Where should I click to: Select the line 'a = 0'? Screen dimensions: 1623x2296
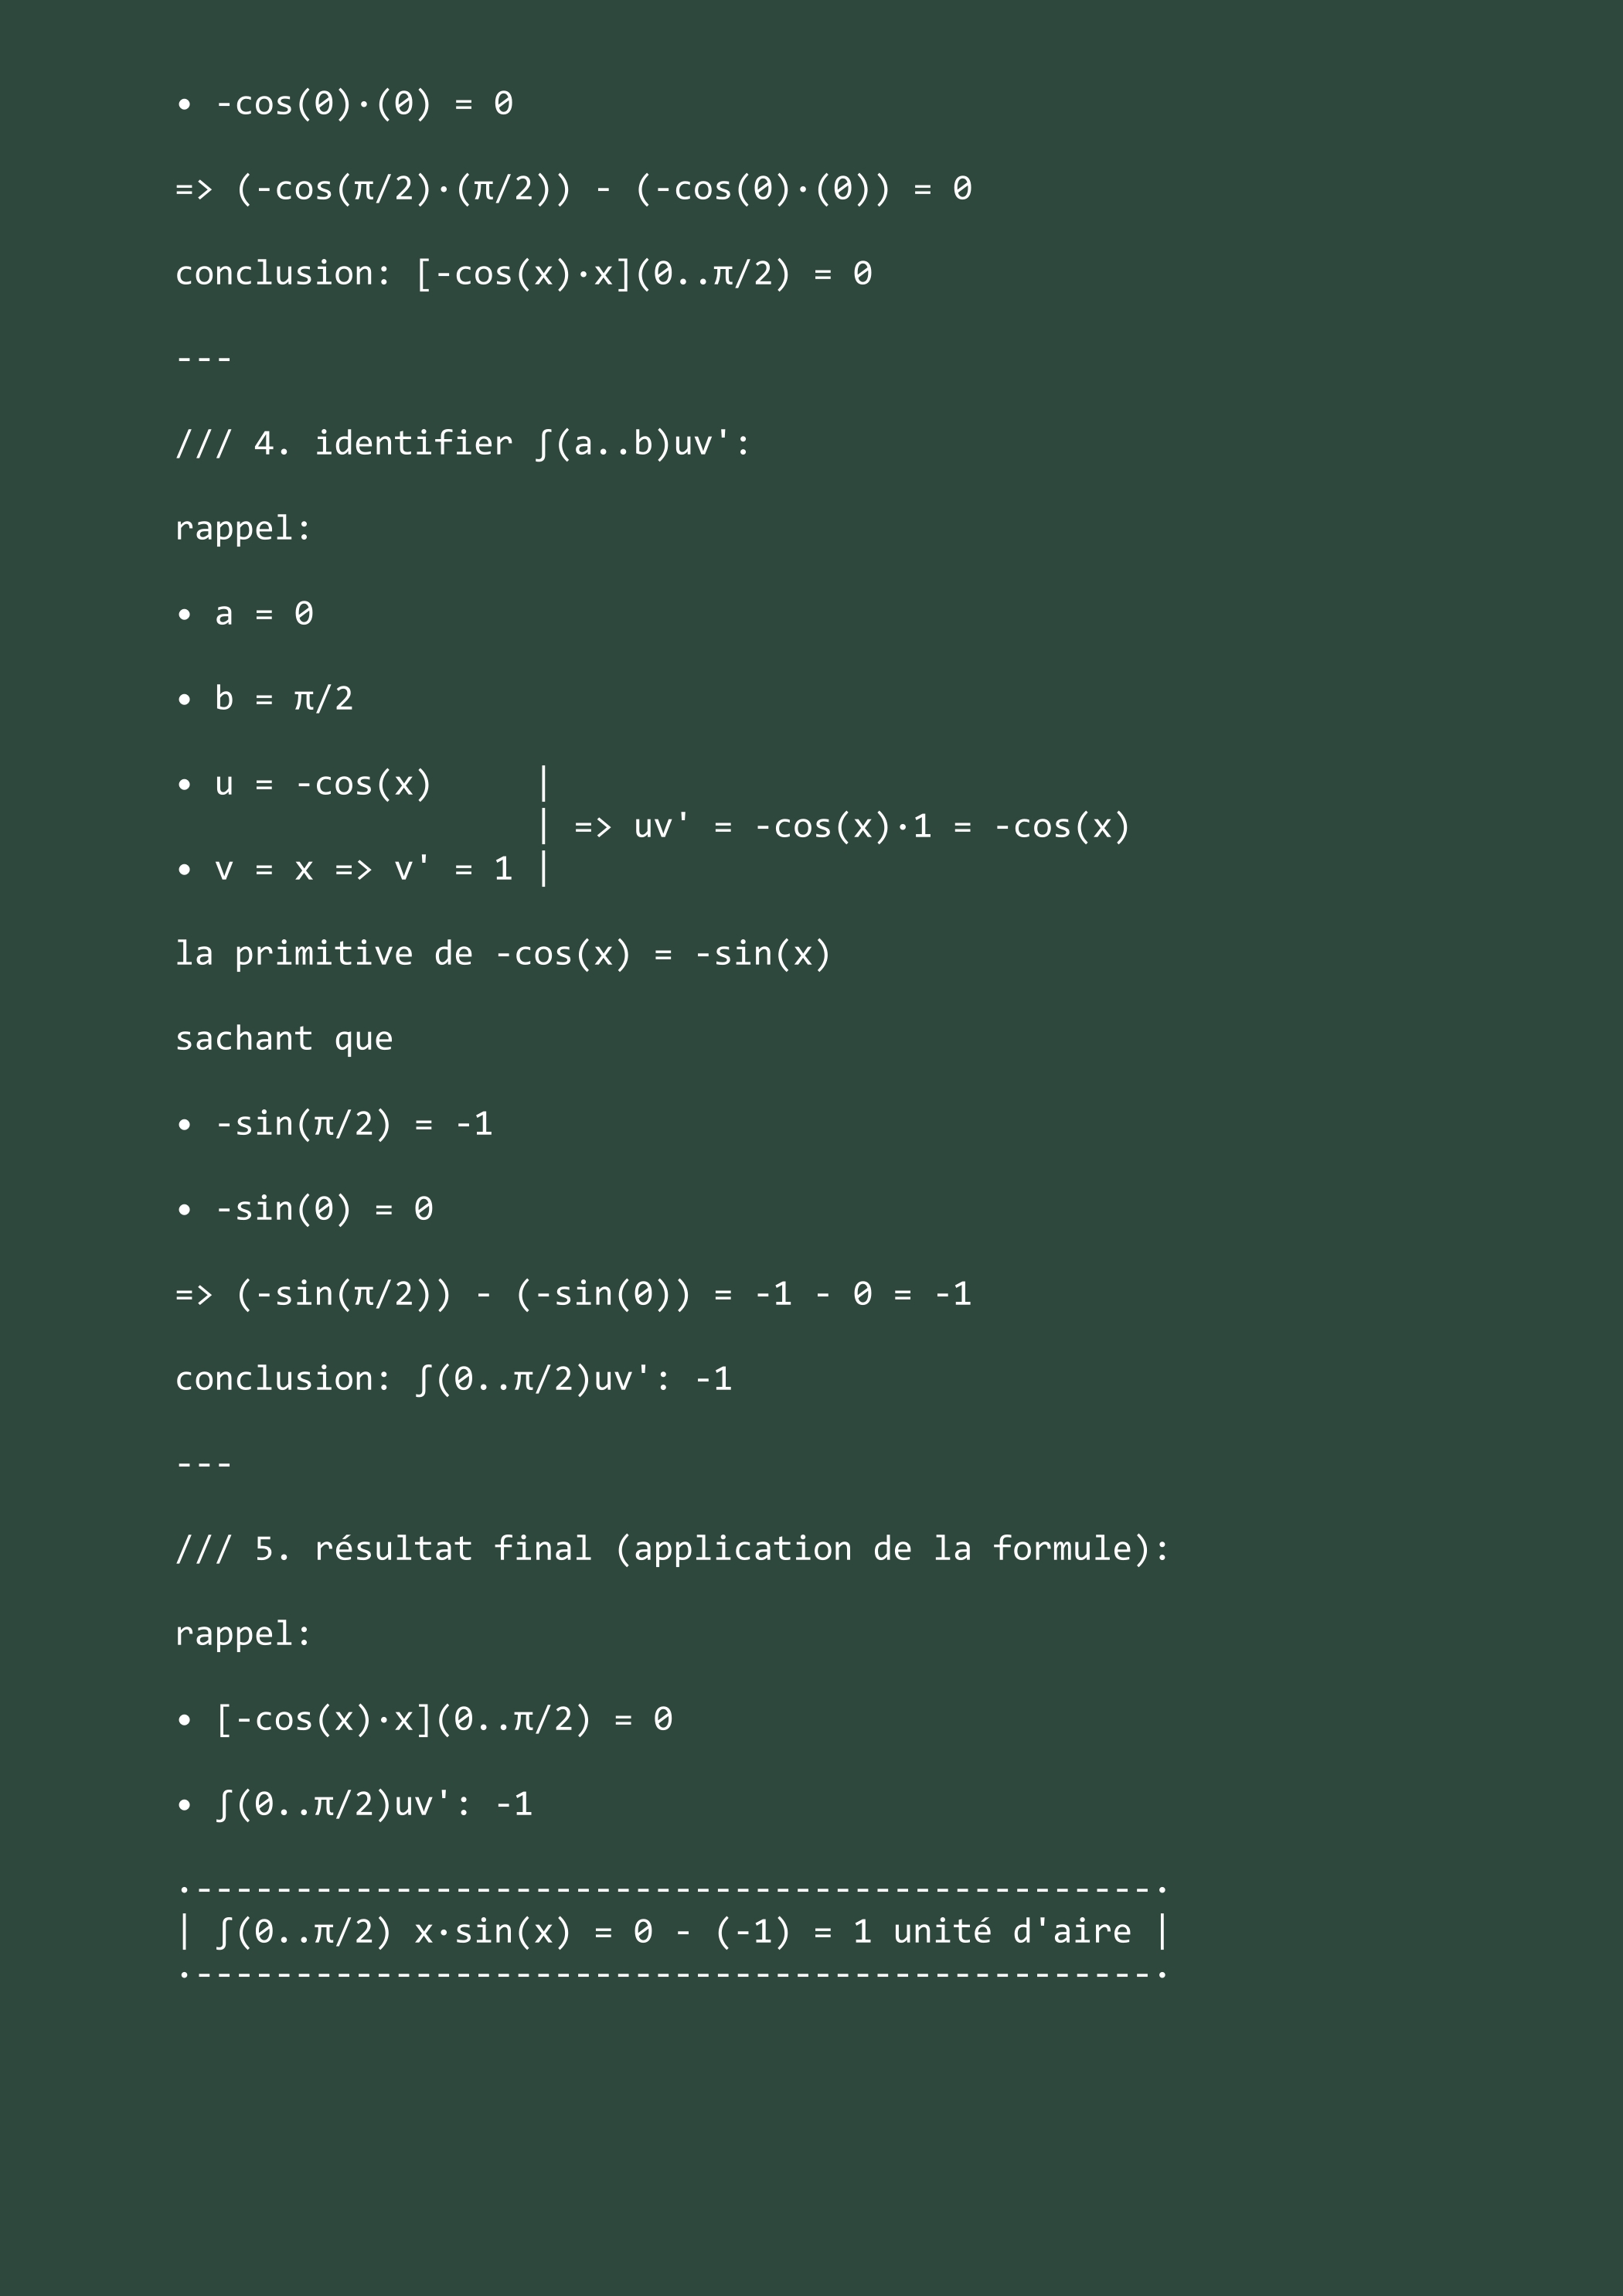245,613
